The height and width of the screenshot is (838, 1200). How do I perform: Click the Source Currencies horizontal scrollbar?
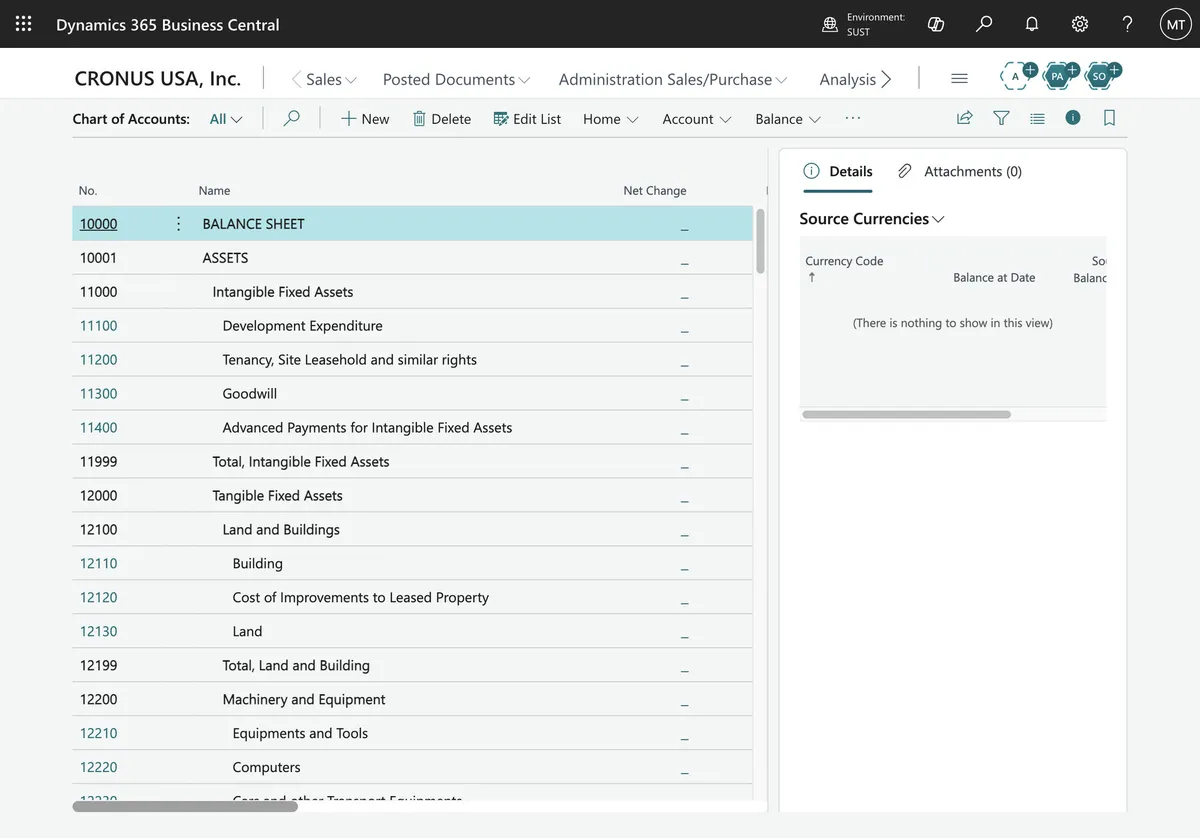click(x=906, y=414)
